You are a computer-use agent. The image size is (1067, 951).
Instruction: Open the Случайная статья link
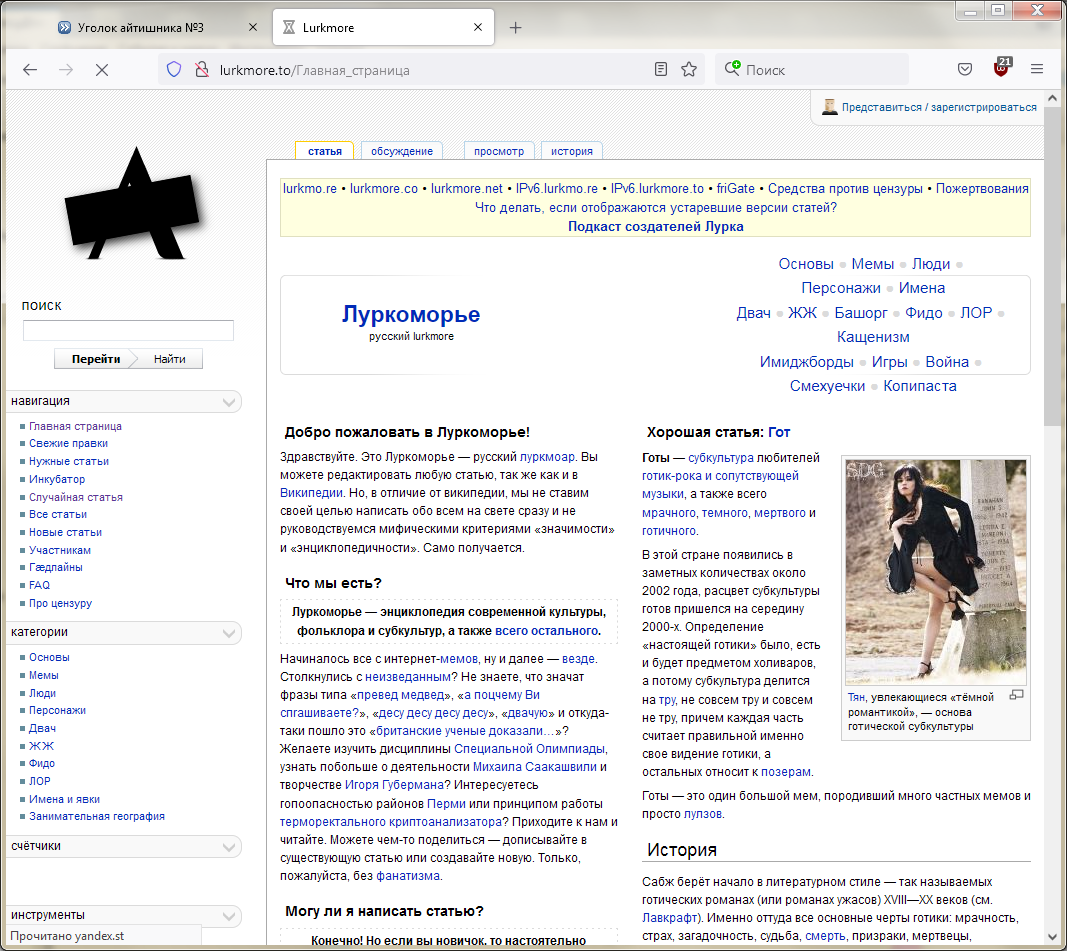pyautogui.click(x=76, y=497)
